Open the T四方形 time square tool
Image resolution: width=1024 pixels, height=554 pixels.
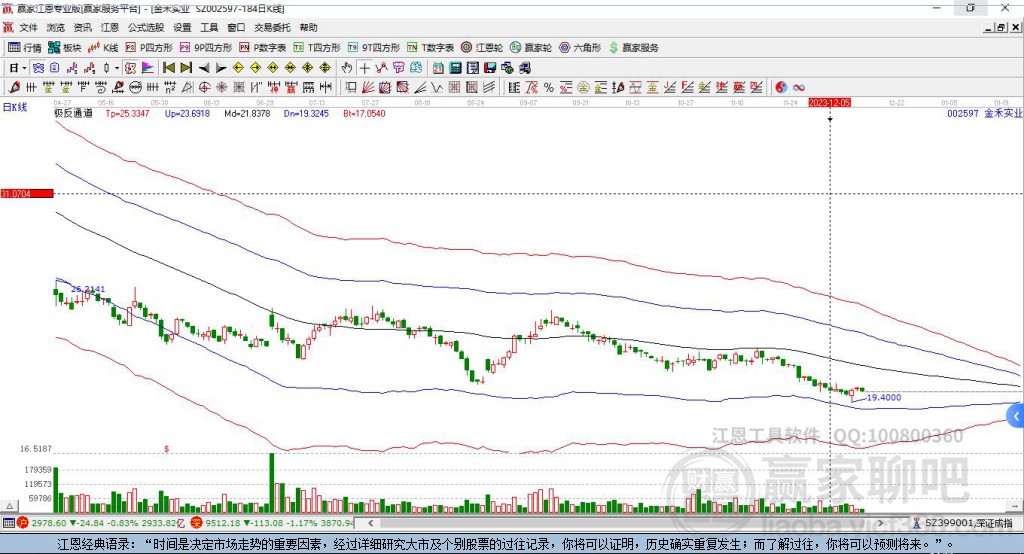317,48
